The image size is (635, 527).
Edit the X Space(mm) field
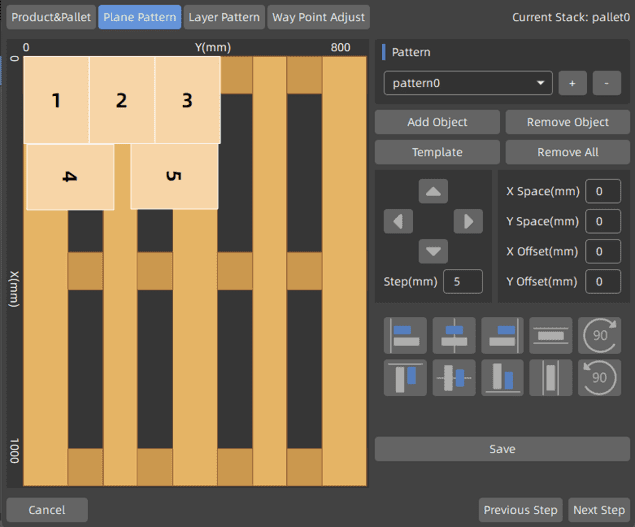603,191
